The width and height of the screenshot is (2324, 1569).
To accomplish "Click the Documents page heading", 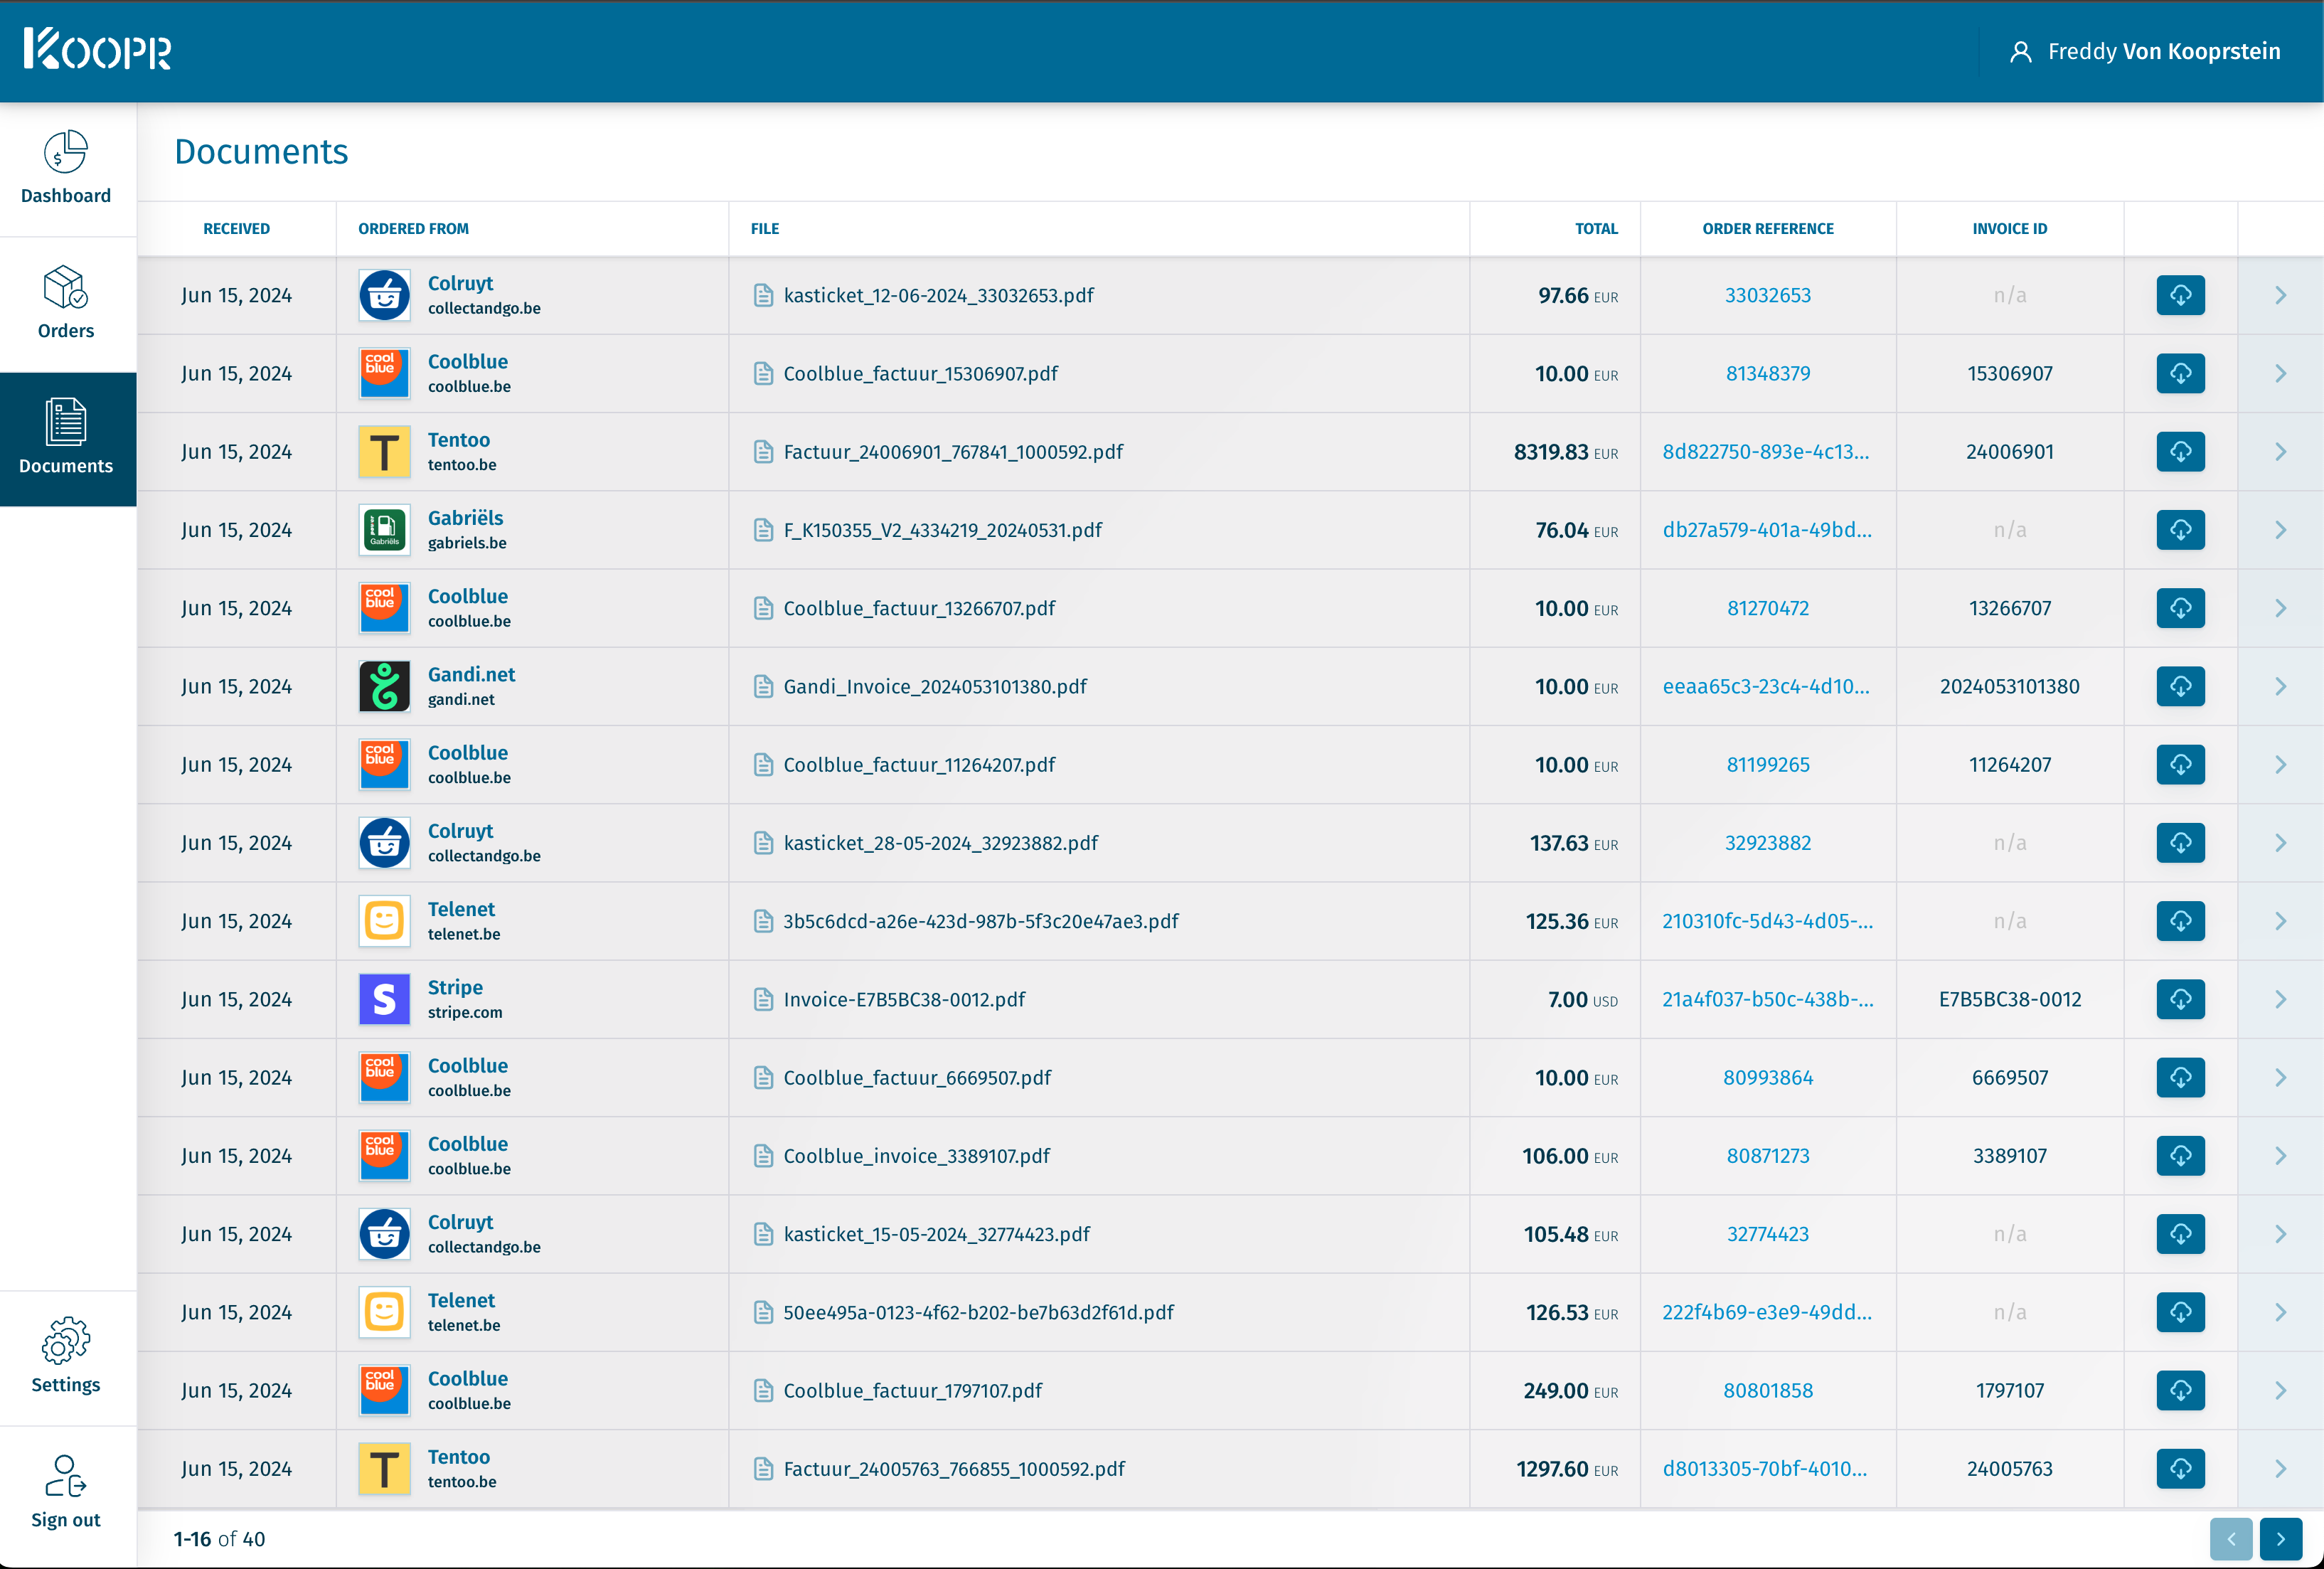I will click(x=261, y=151).
